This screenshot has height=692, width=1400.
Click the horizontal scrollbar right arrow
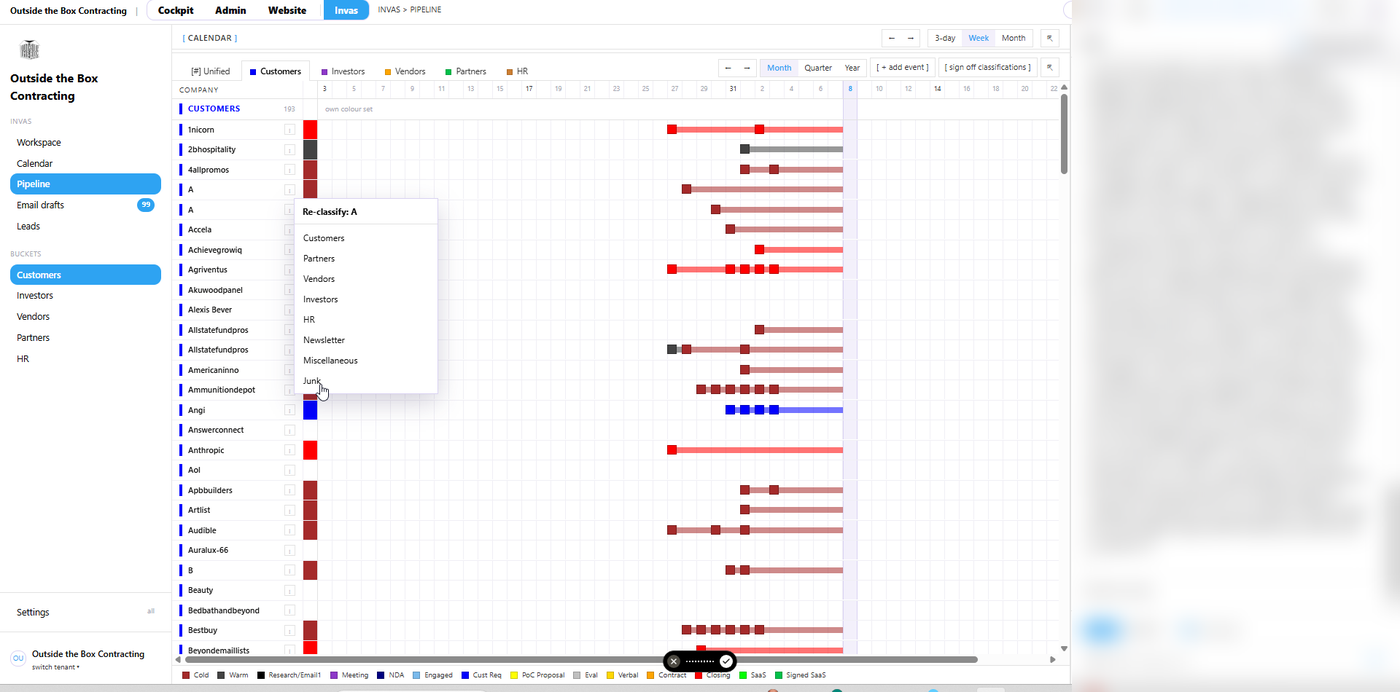coord(1052,660)
